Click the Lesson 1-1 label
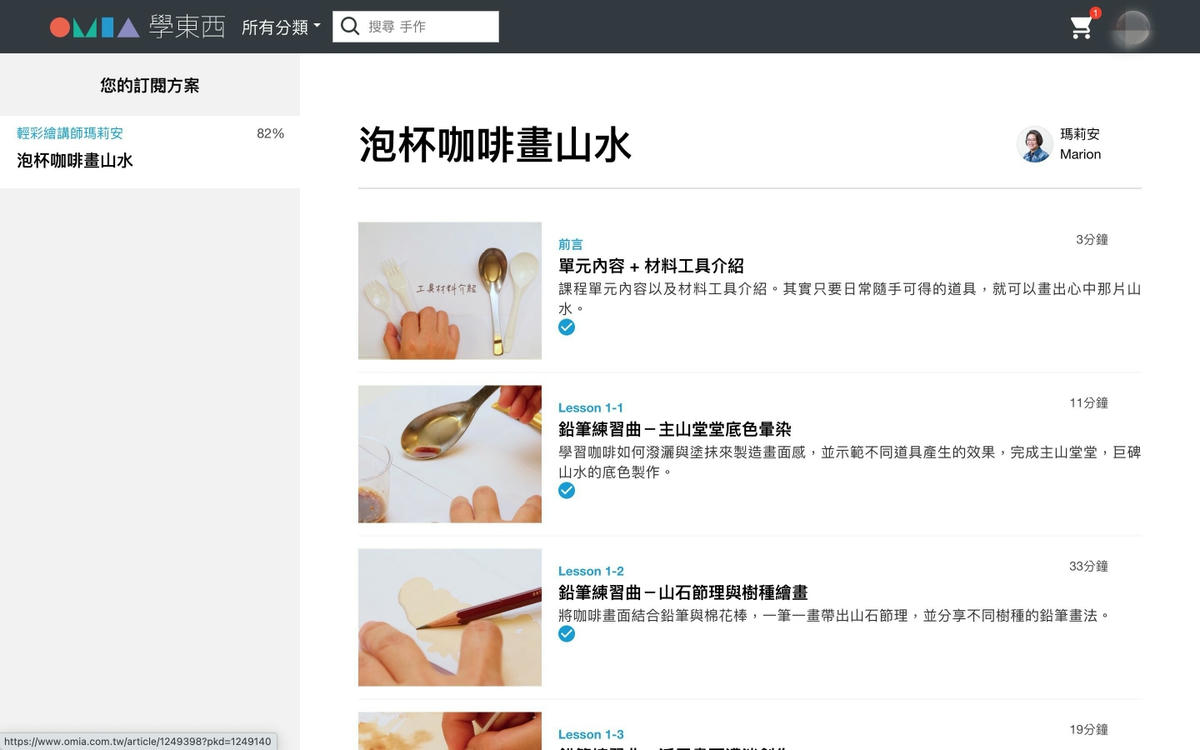Image resolution: width=1200 pixels, height=750 pixels. pyautogui.click(x=591, y=408)
